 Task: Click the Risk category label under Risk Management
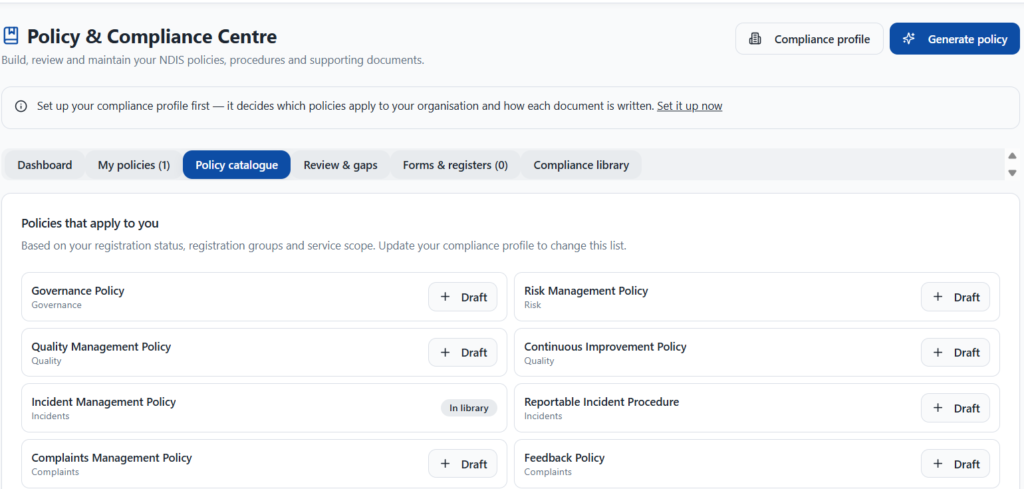point(532,305)
